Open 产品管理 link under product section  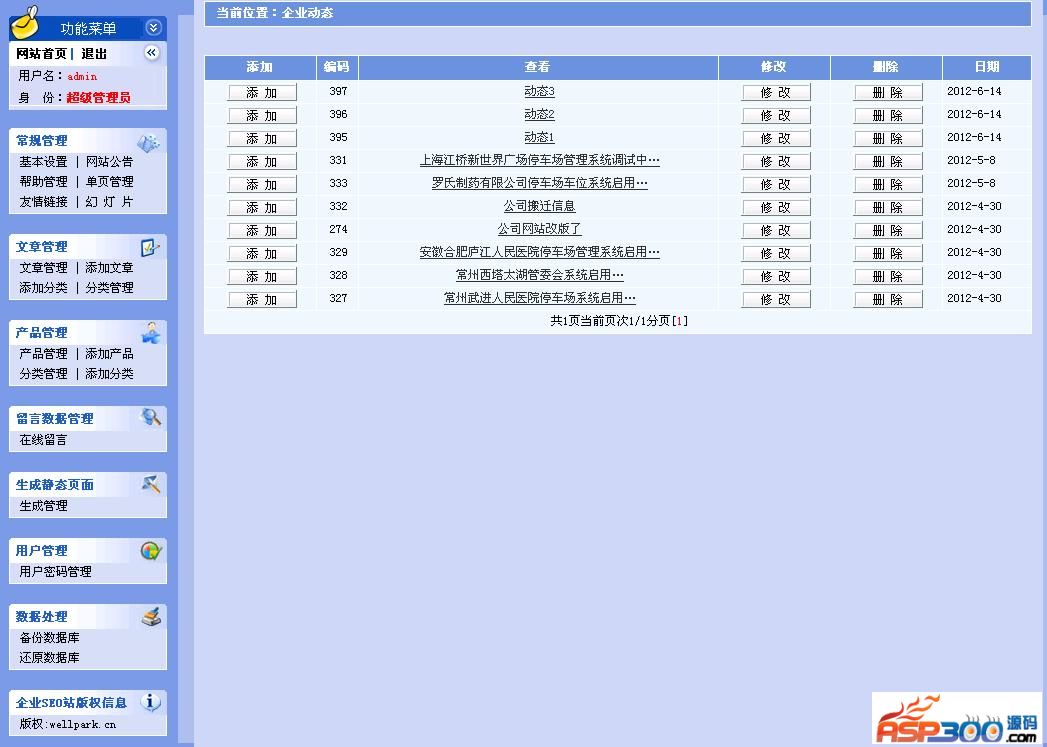(x=43, y=354)
